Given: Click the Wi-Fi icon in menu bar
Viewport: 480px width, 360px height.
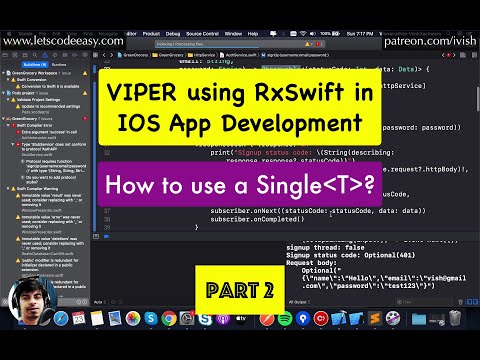Looking at the screenshot, I should tap(303, 34).
